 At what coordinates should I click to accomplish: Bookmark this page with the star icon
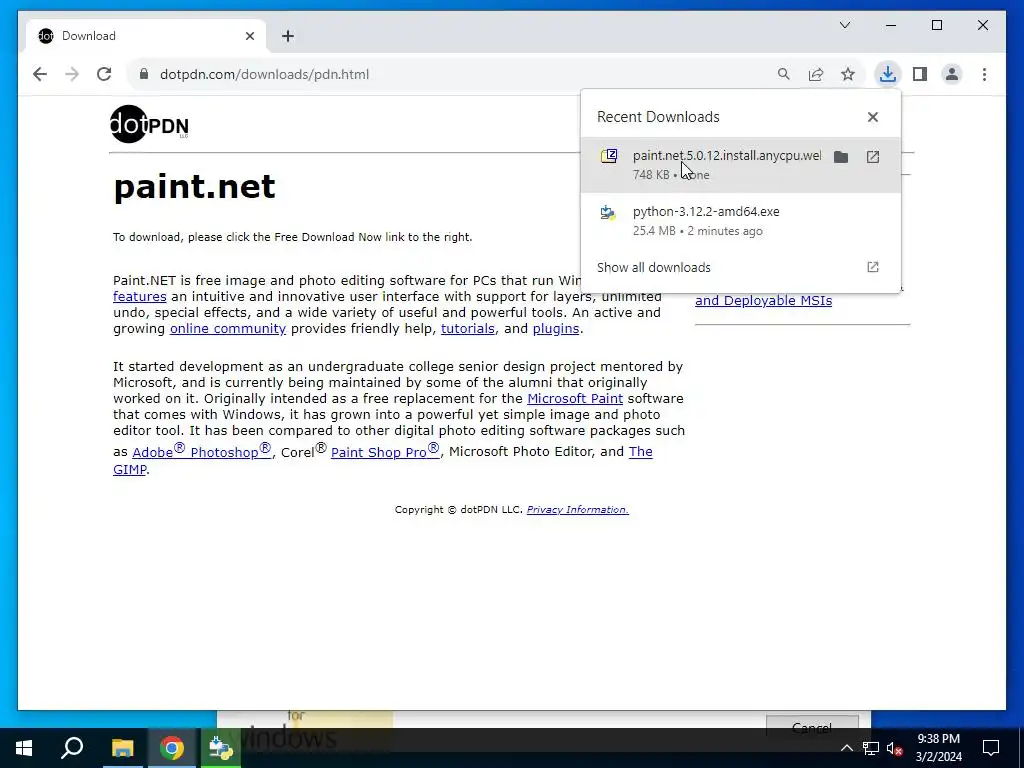[x=848, y=74]
